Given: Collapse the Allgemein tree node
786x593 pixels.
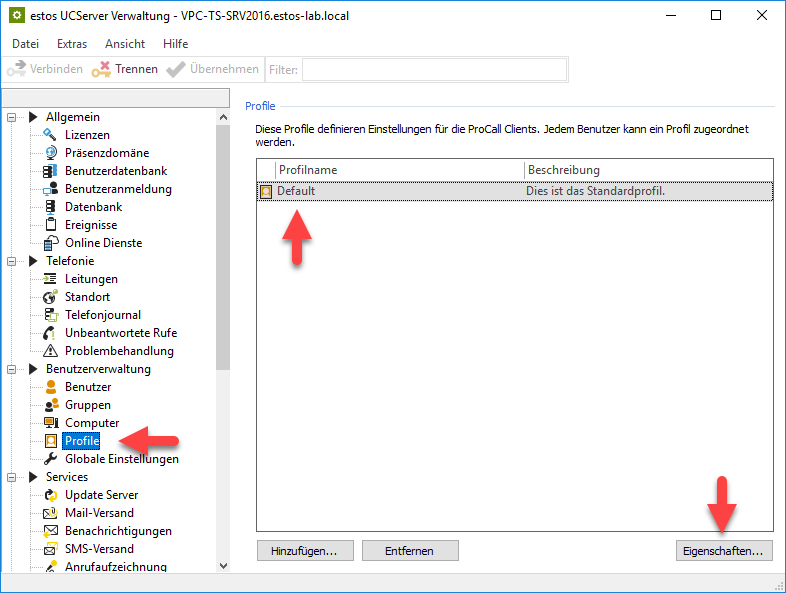Looking at the screenshot, I should tap(13, 117).
